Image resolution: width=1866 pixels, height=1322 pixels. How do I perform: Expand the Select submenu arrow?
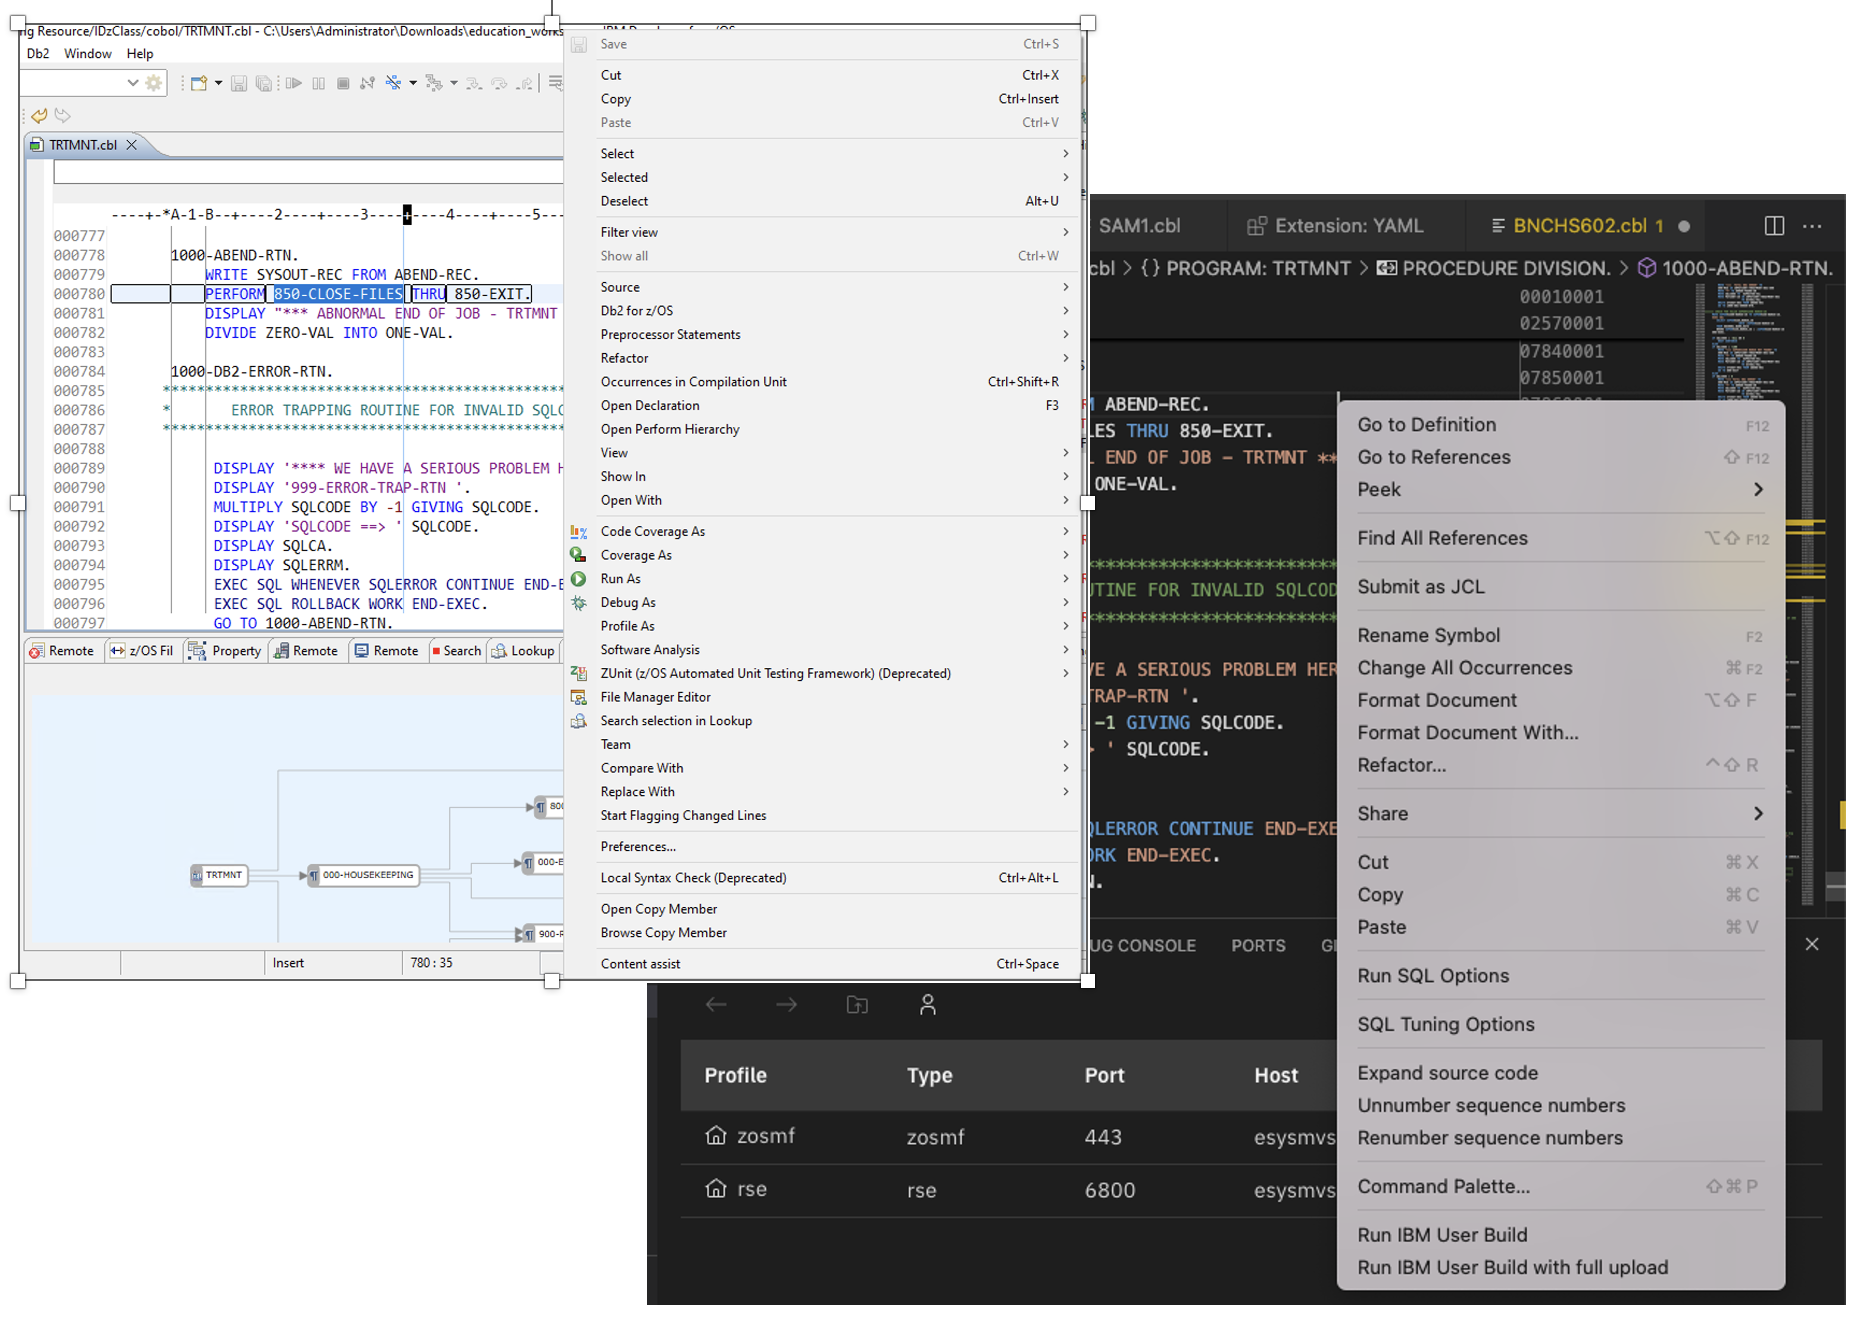[x=1066, y=154]
